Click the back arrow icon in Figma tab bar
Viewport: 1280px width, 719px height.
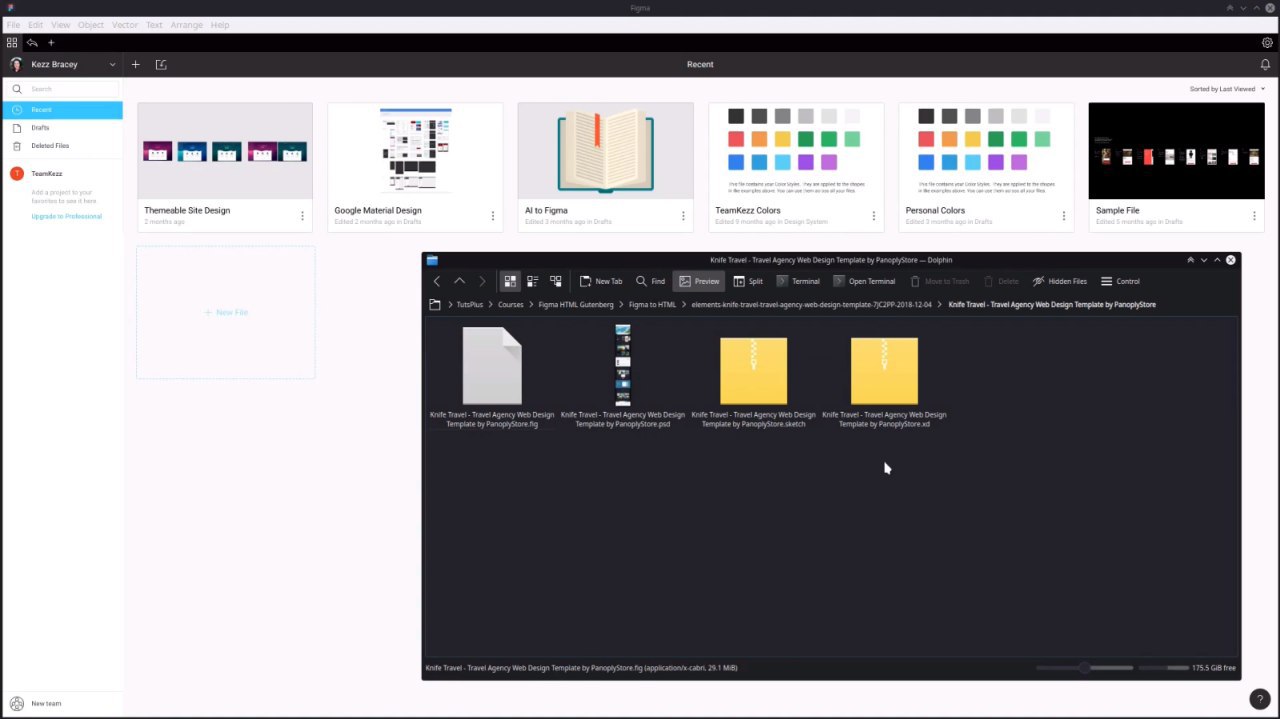pyautogui.click(x=32, y=43)
